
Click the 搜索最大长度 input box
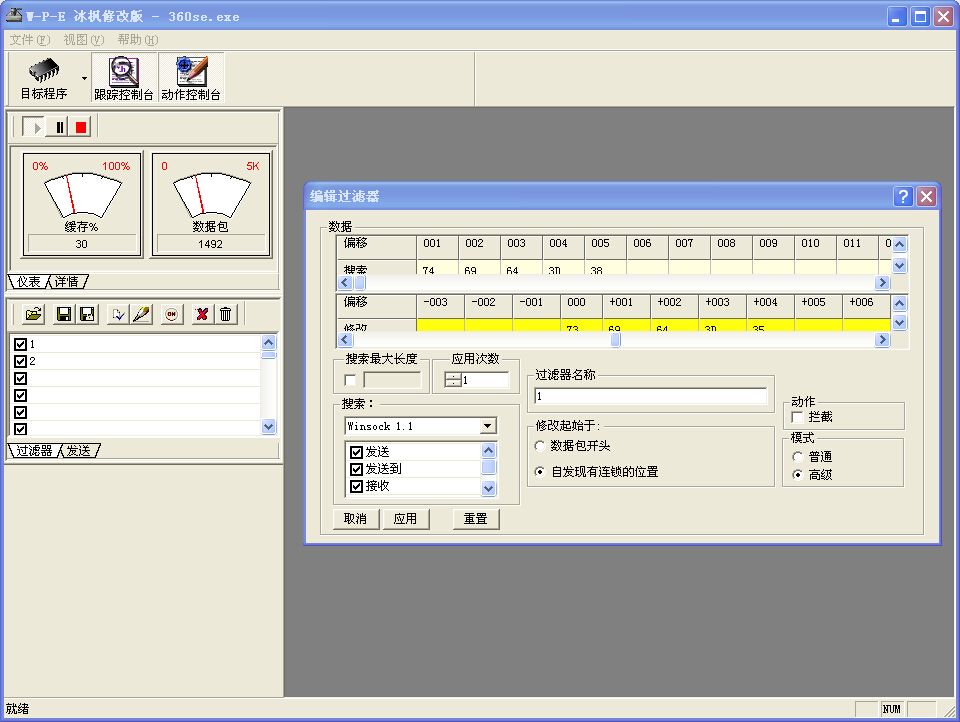392,380
